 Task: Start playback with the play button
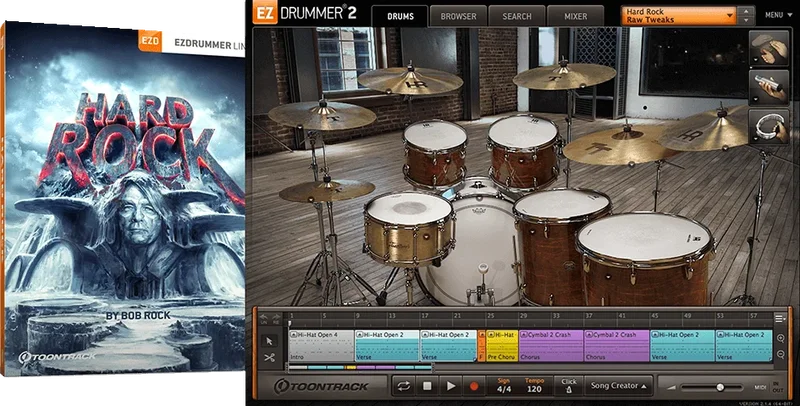pos(451,386)
